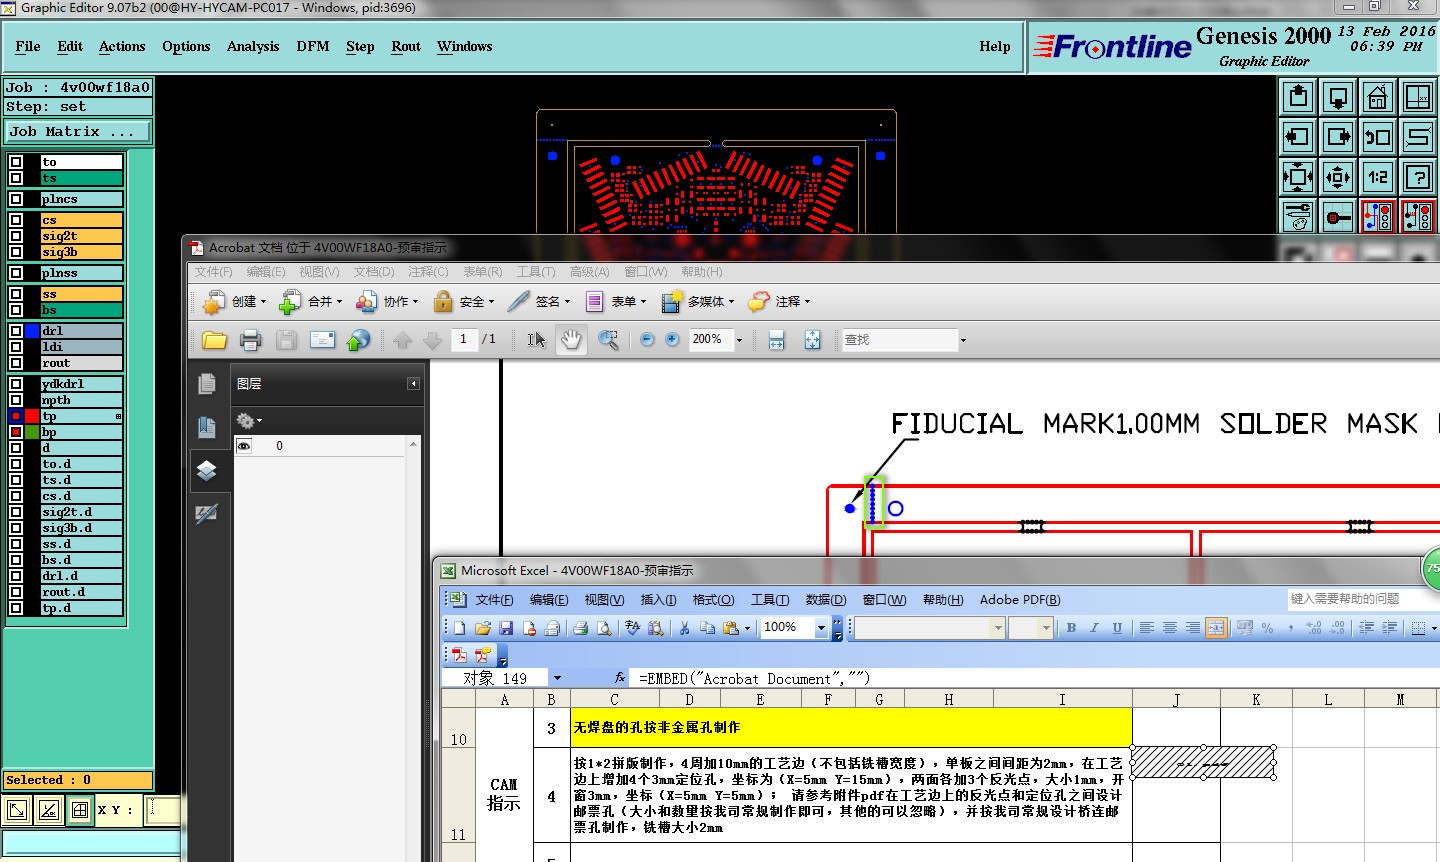This screenshot has width=1440, height=862.
Task: Open the Genesis Analysis menu
Action: click(253, 46)
